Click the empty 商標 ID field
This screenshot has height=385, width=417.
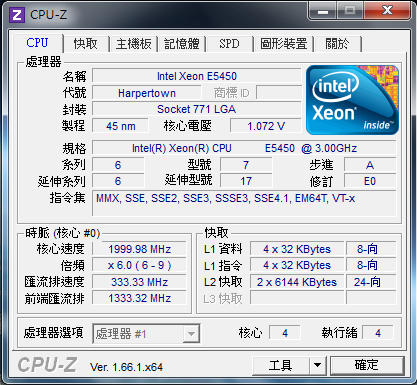(x=279, y=93)
